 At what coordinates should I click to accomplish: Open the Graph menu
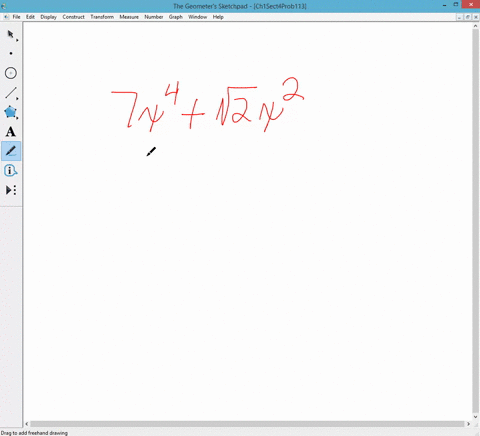(x=176, y=17)
